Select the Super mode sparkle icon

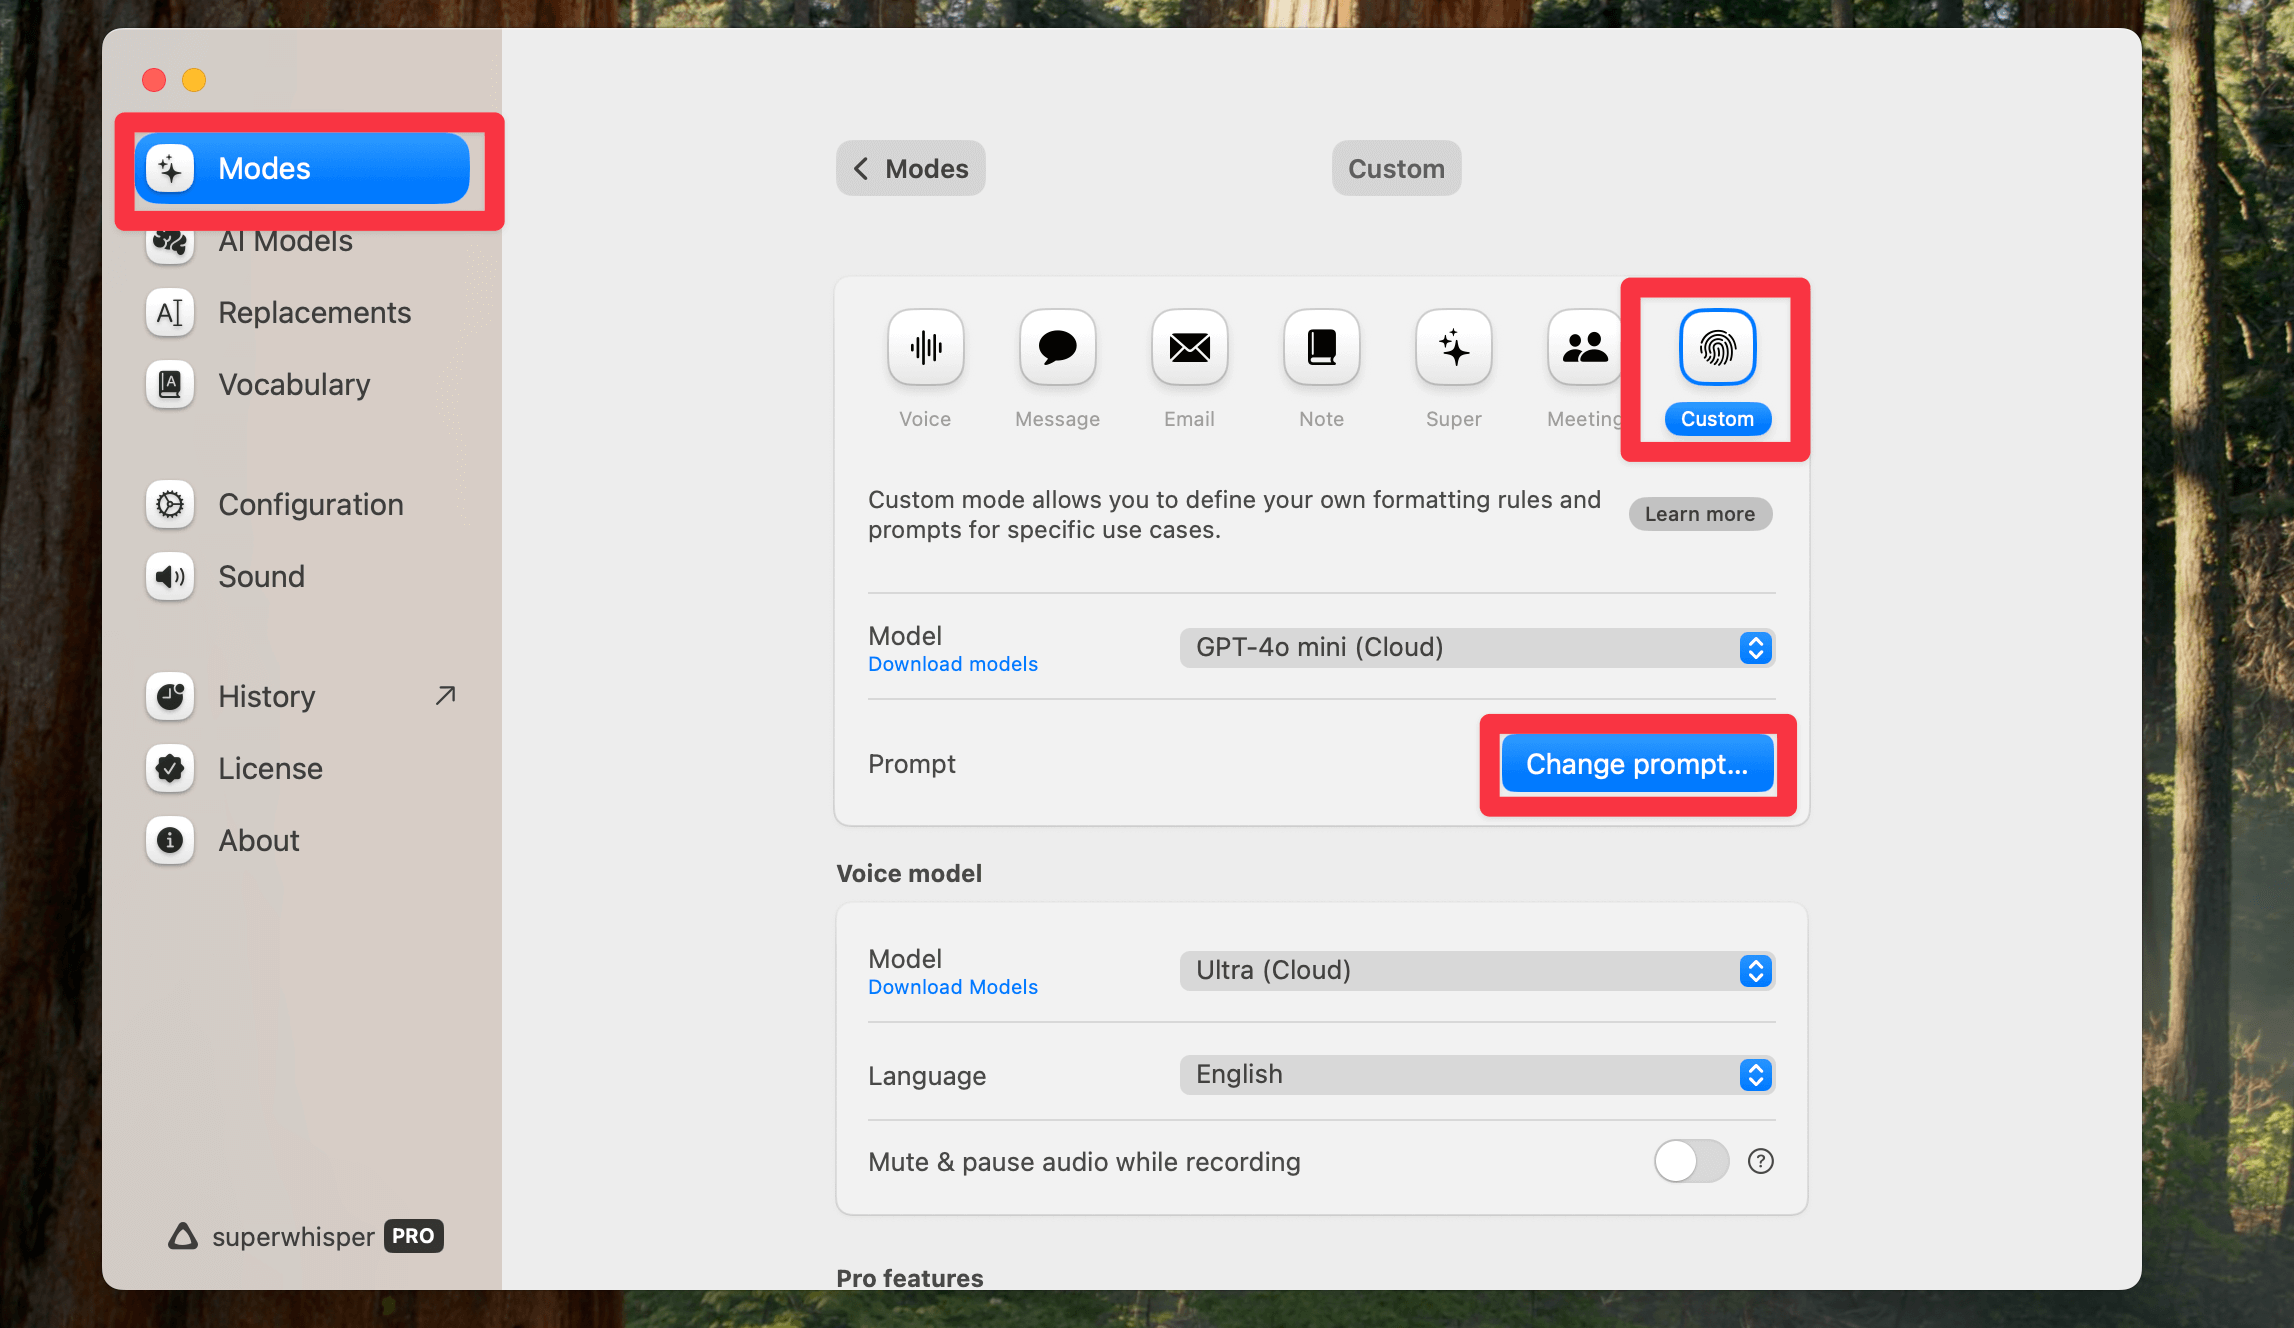(1453, 348)
